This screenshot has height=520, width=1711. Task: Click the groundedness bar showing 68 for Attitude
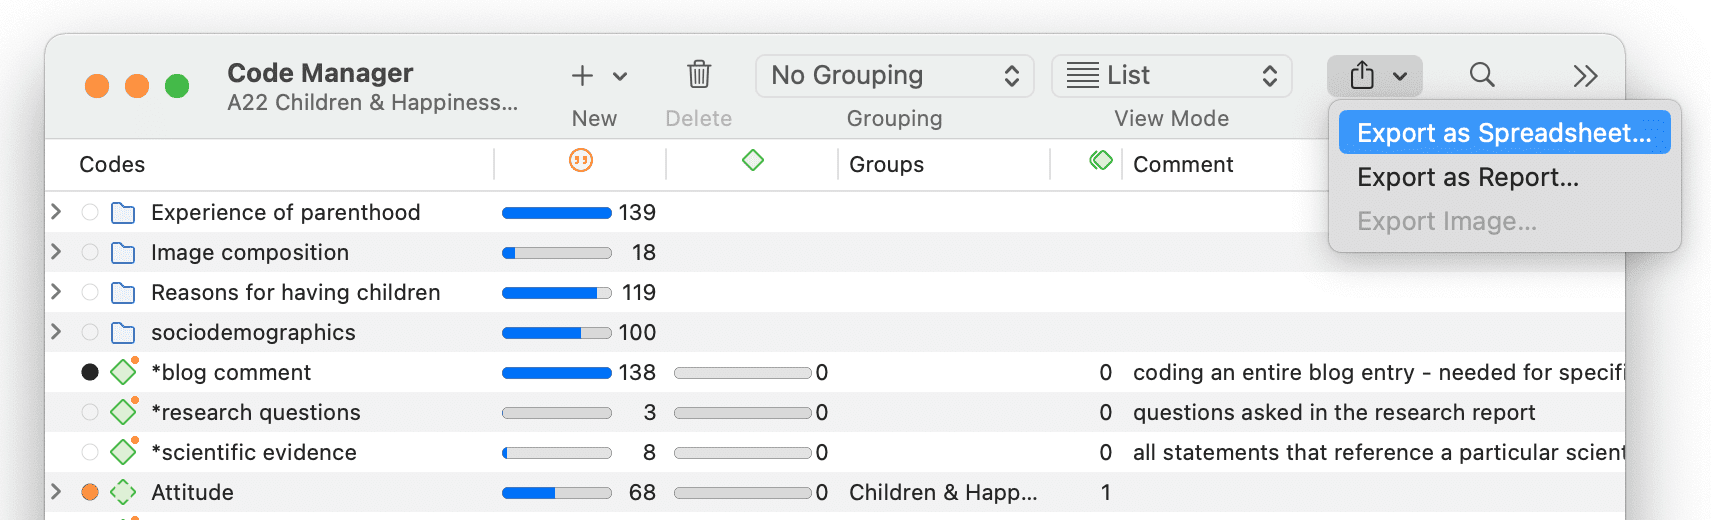pos(557,493)
